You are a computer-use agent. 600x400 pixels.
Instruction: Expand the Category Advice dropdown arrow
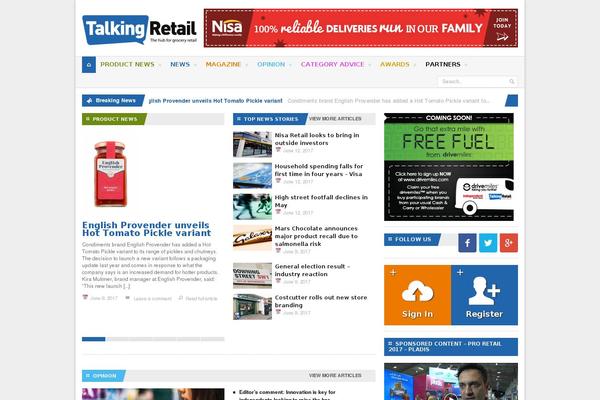pos(370,65)
